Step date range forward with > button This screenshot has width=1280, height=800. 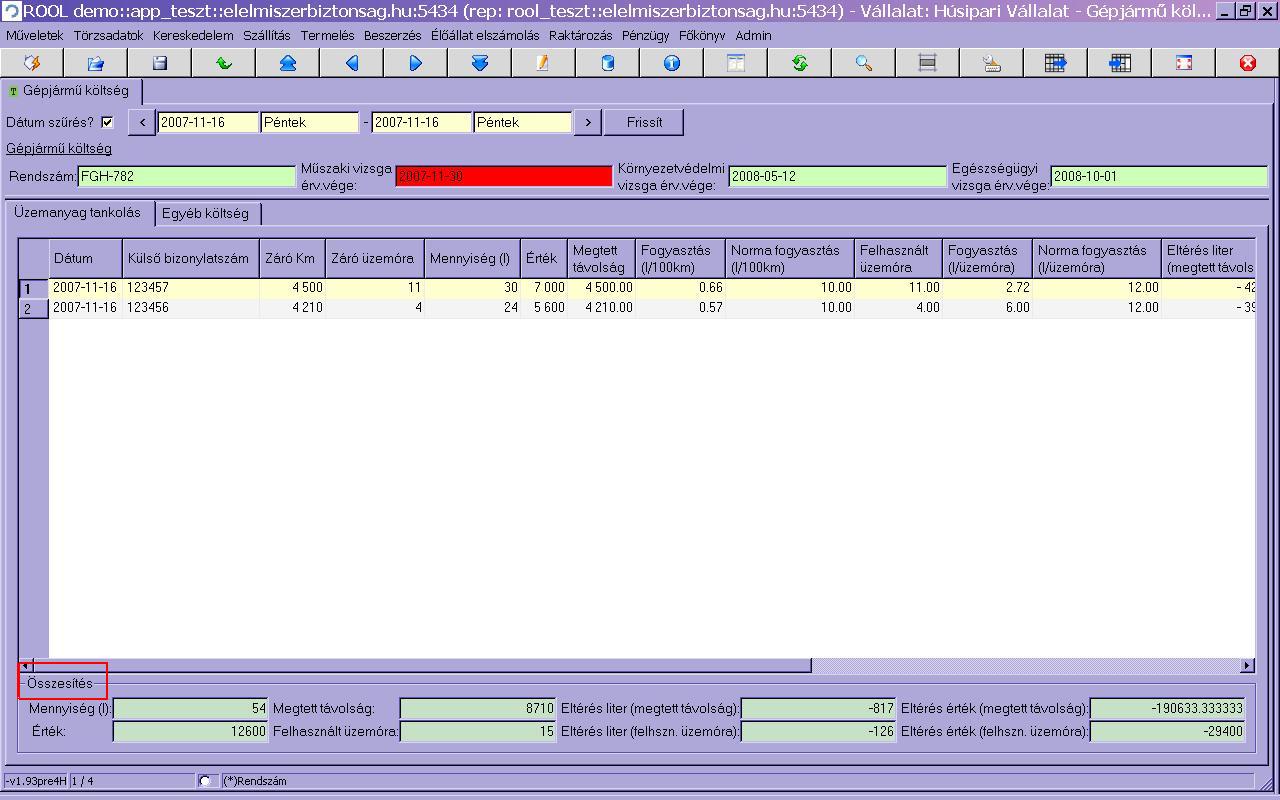point(588,123)
